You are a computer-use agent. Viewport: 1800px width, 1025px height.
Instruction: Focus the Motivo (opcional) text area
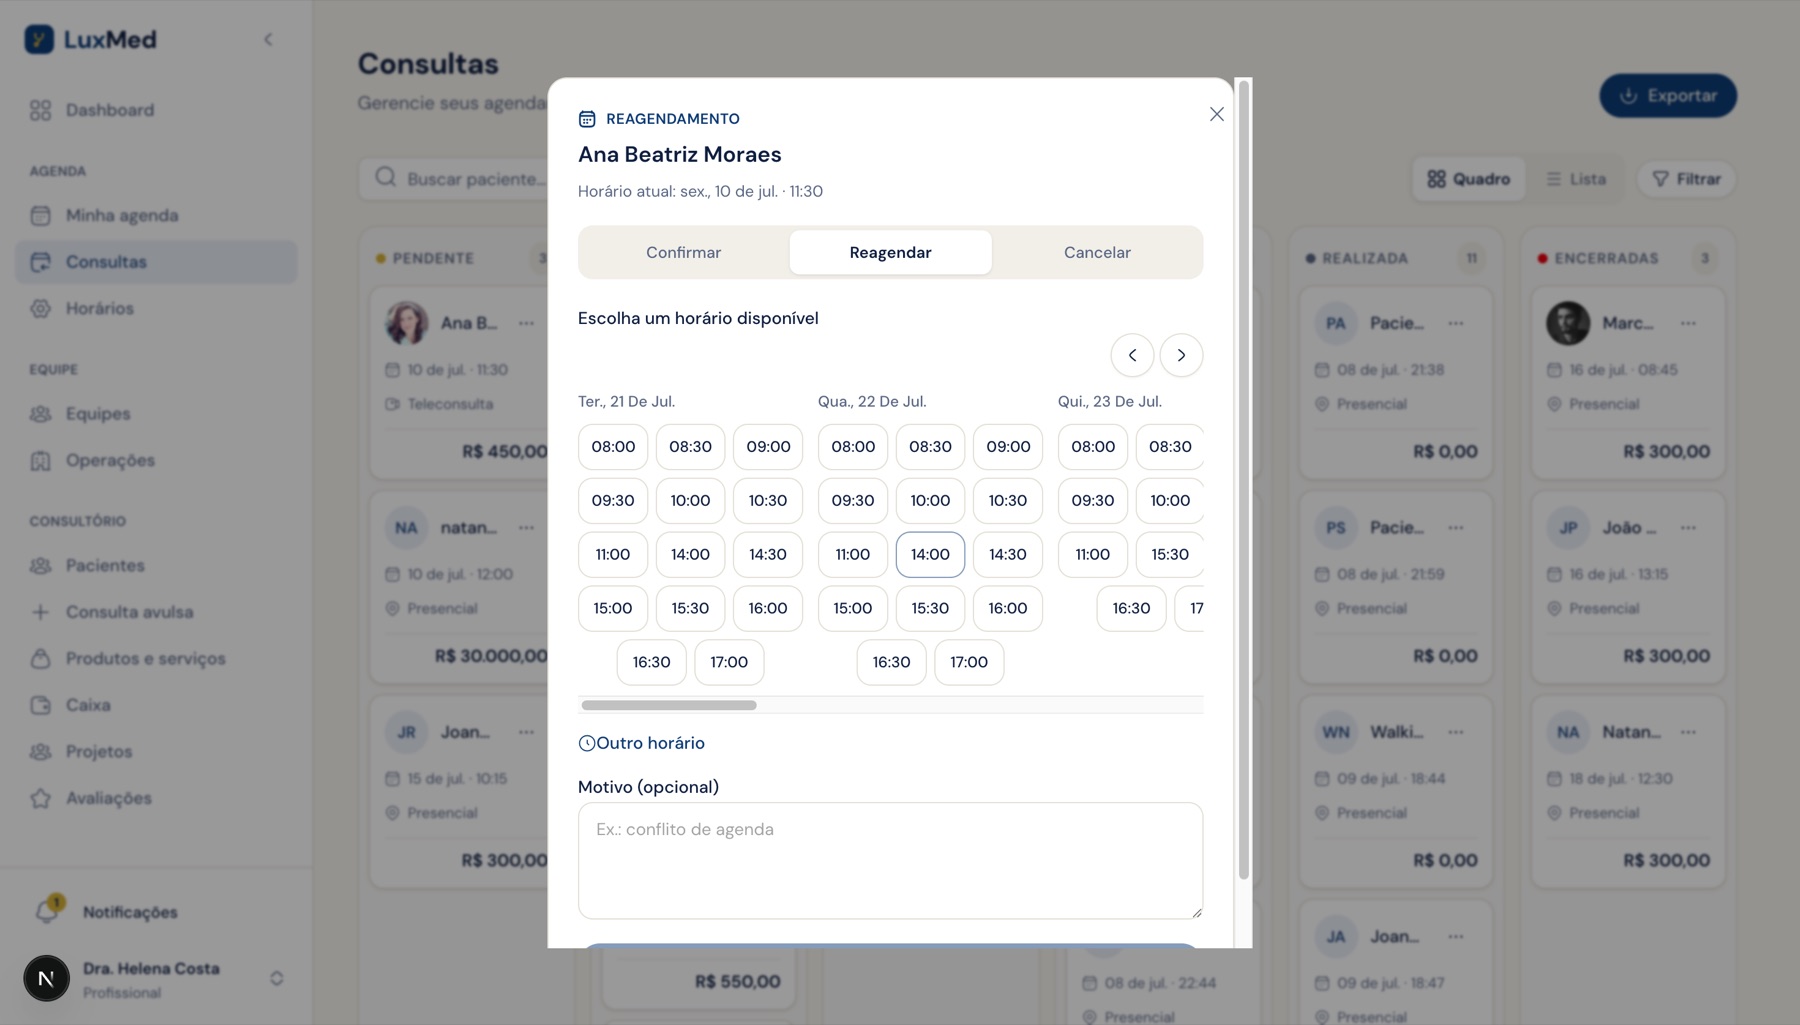(890, 861)
